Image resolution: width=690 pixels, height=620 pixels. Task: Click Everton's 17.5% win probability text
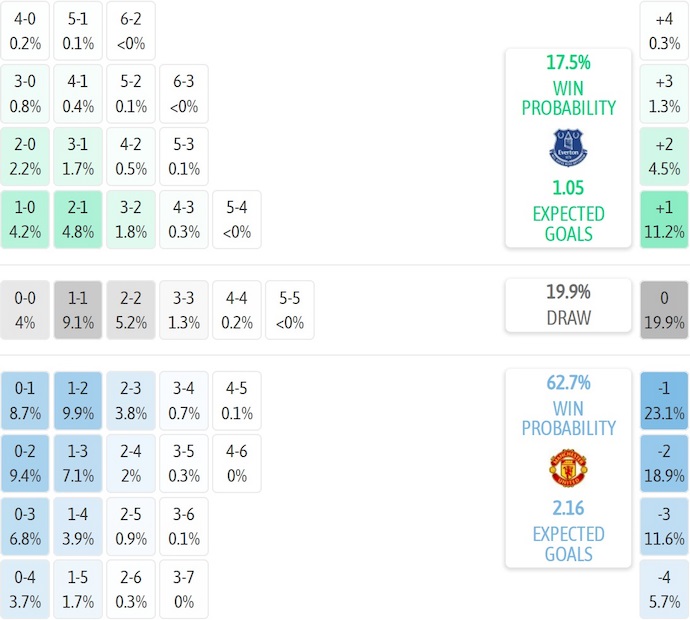pos(567,62)
